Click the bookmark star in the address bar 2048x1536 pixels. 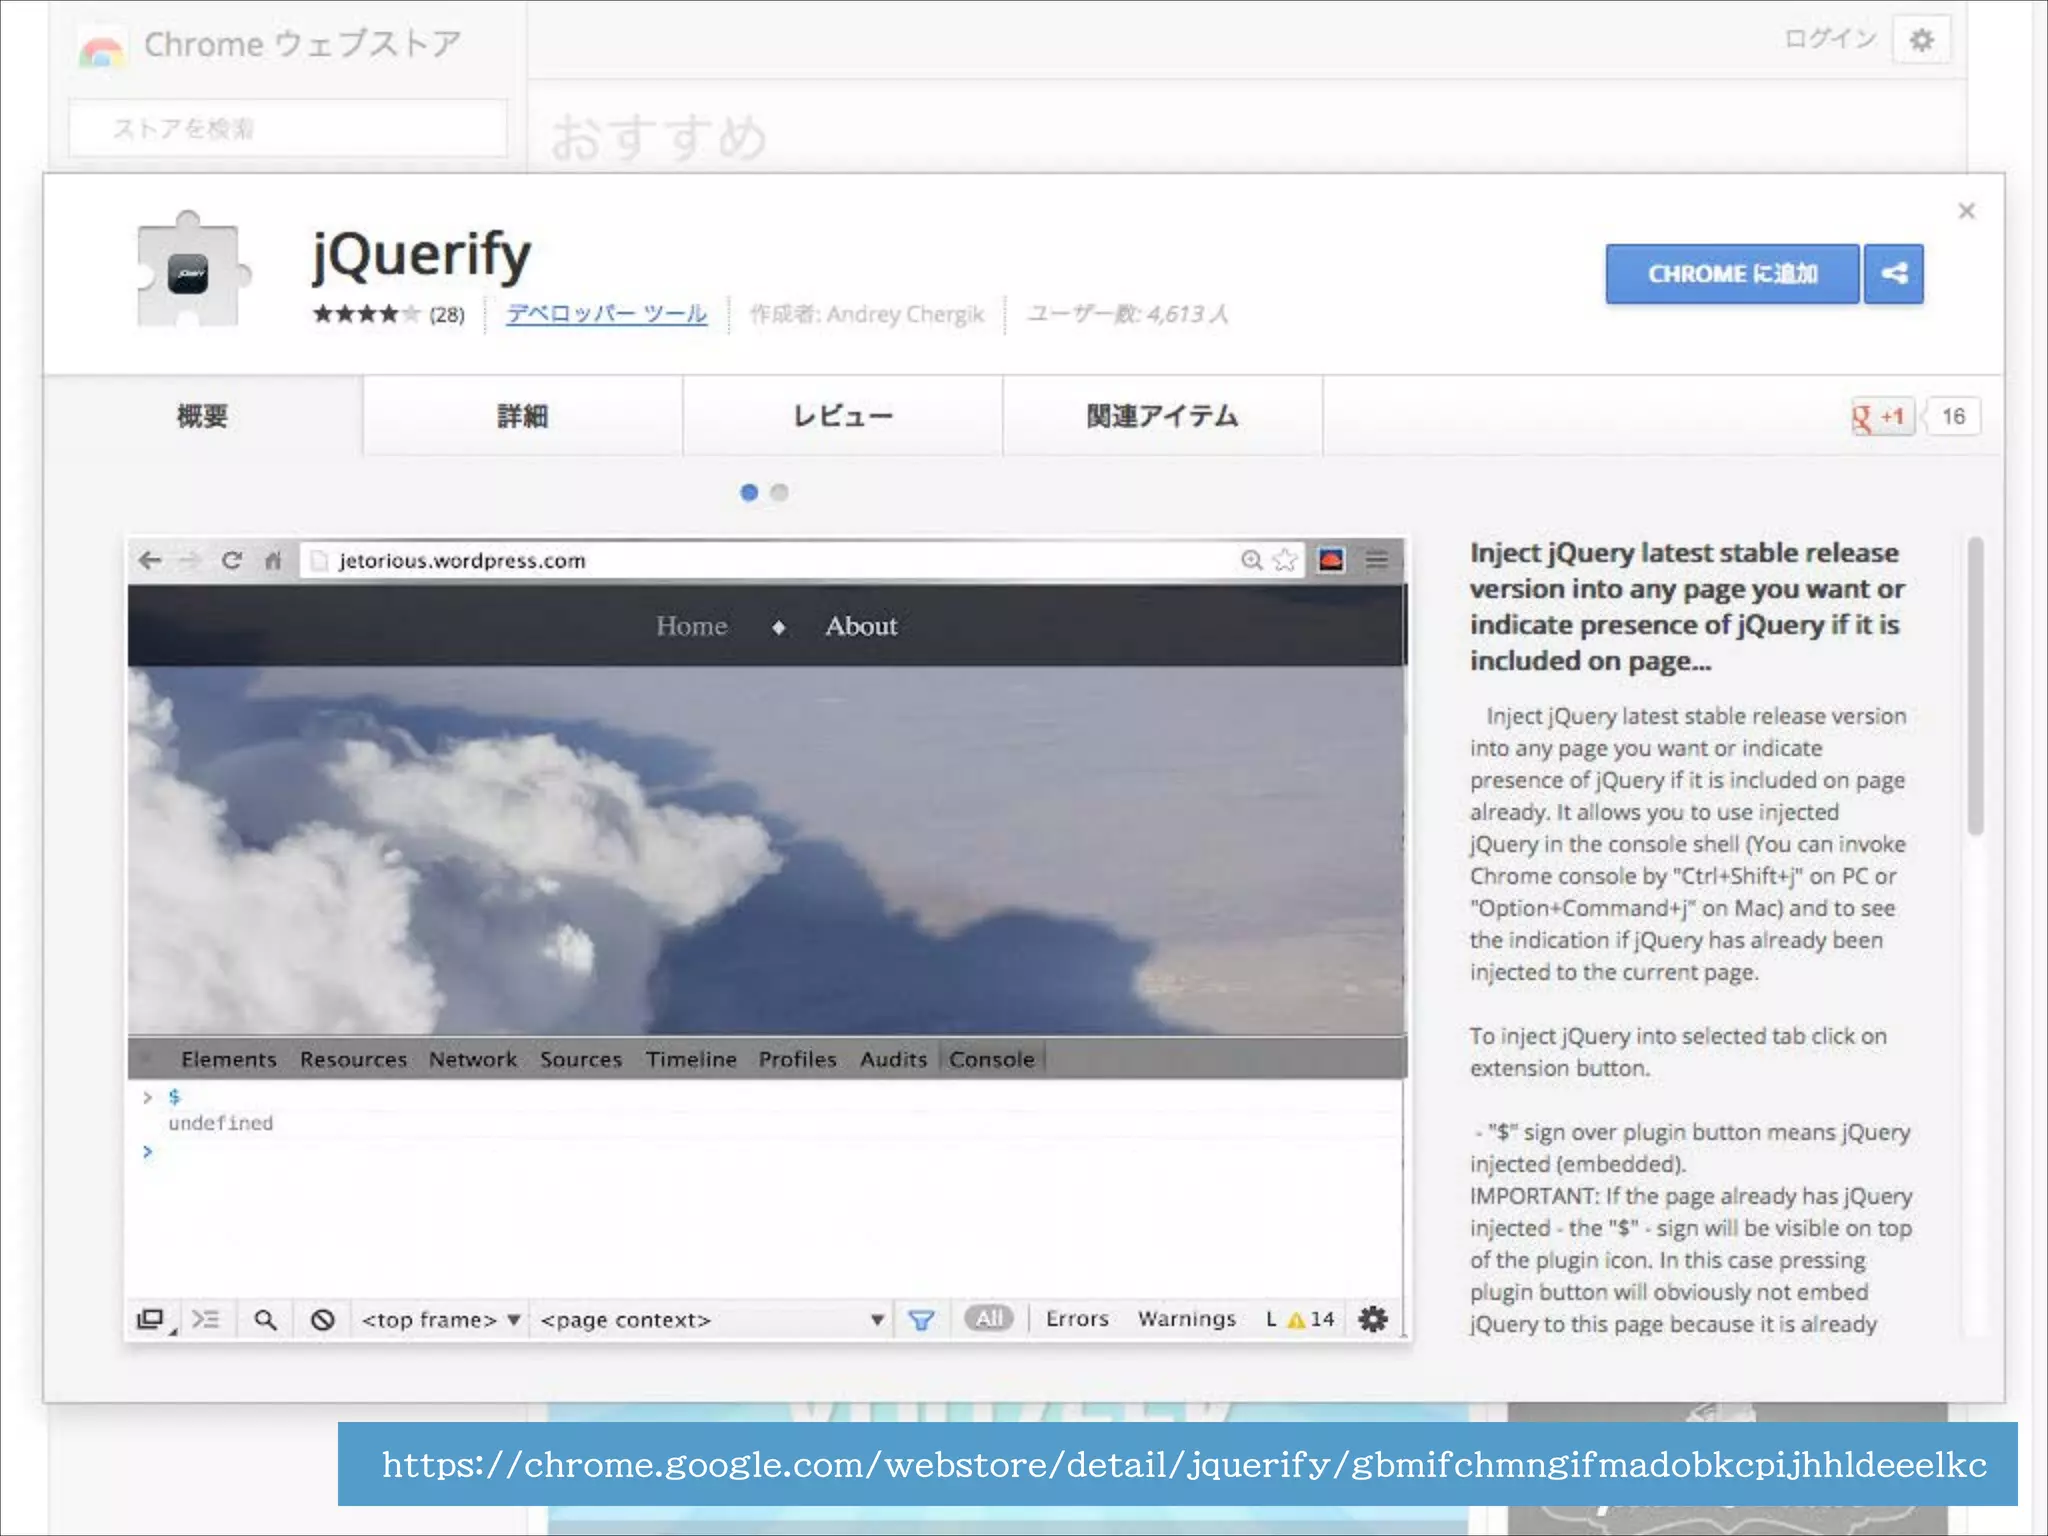[1285, 560]
